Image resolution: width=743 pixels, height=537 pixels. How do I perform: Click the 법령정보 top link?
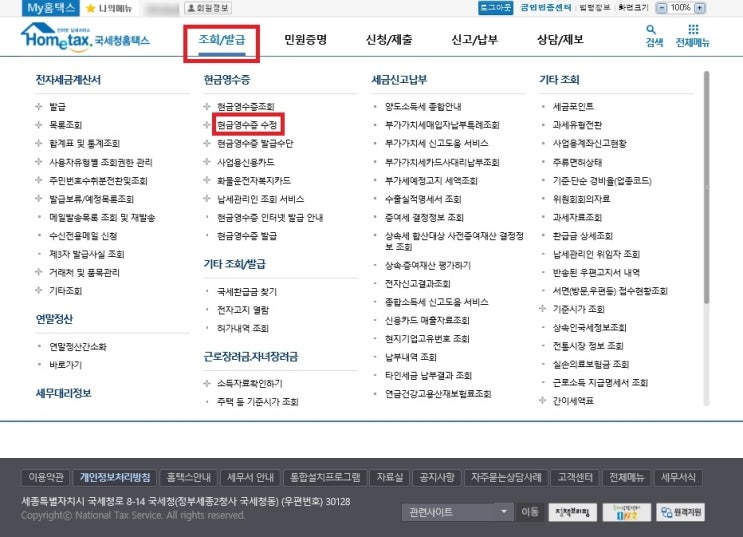pyautogui.click(x=595, y=8)
